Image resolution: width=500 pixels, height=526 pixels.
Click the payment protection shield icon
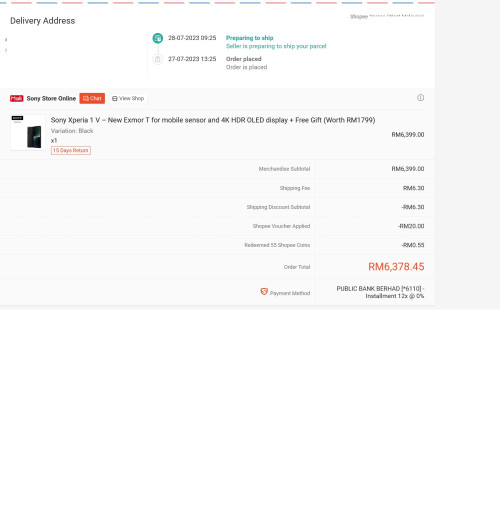[x=264, y=292]
